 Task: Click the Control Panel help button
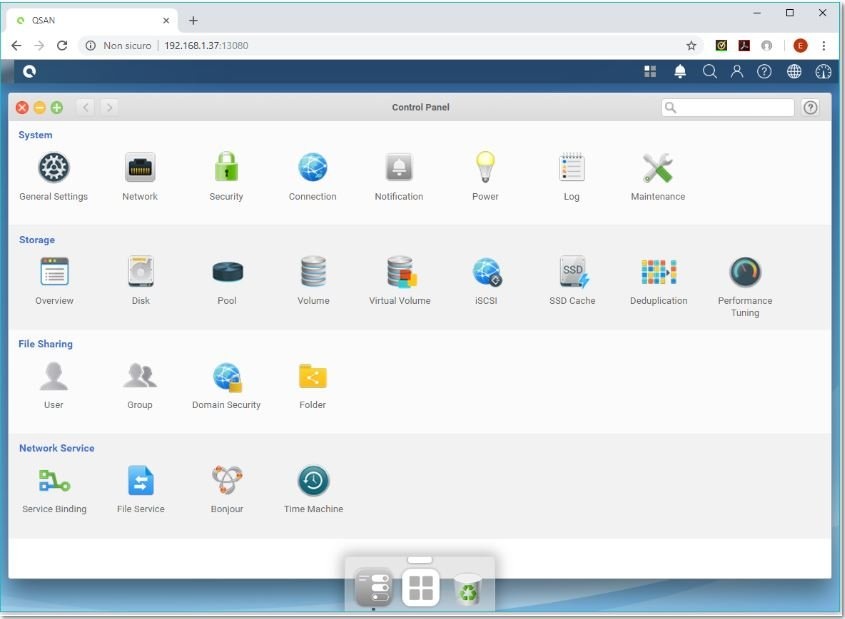pyautogui.click(x=811, y=108)
